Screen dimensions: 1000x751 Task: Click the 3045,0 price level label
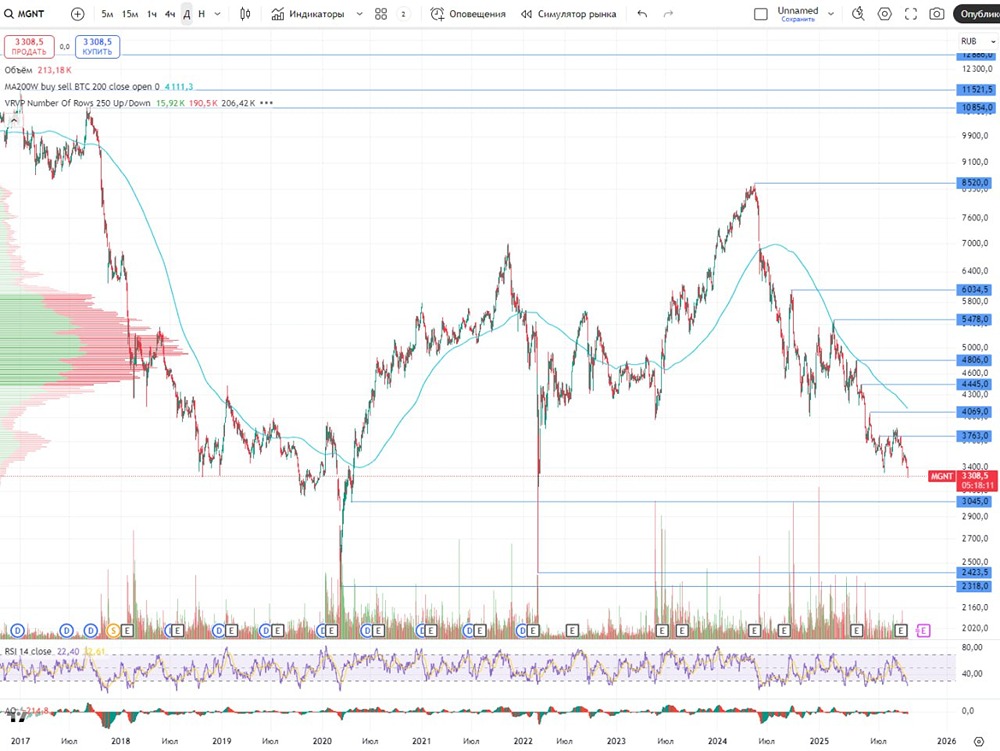(975, 501)
